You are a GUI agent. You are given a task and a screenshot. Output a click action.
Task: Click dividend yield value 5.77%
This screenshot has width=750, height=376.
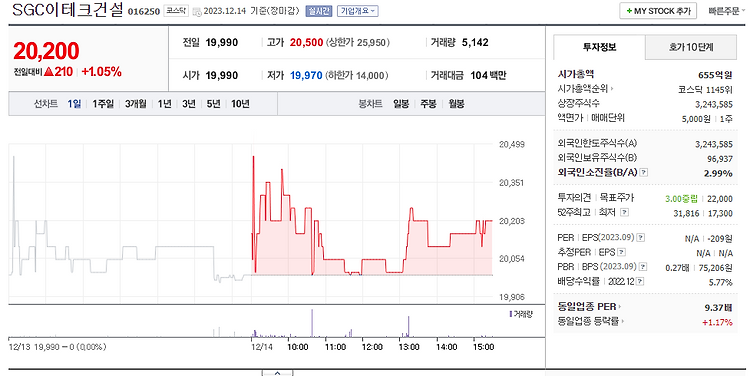[720, 283]
